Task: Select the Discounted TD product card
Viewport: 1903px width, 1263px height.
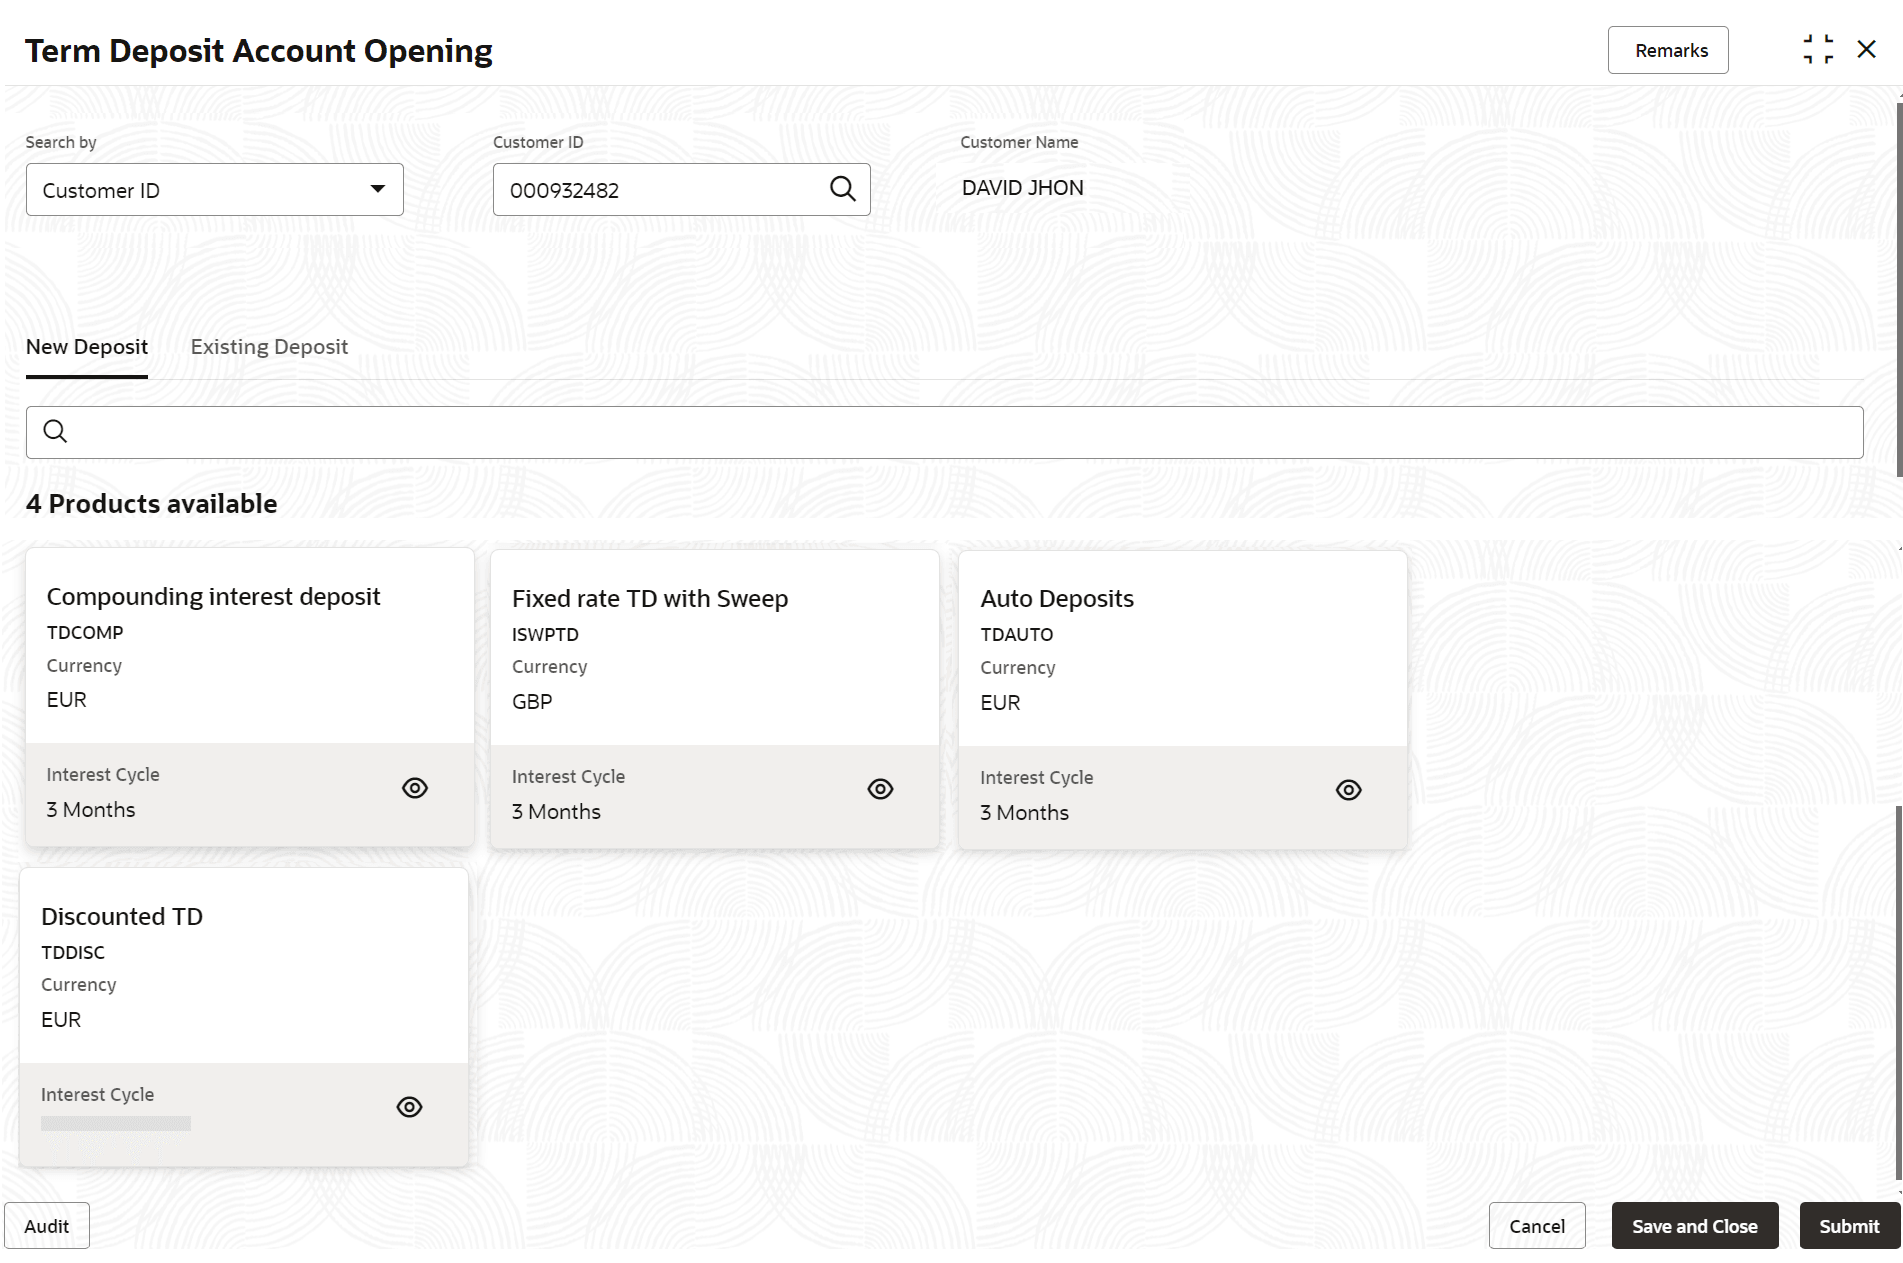Action: click(244, 1017)
